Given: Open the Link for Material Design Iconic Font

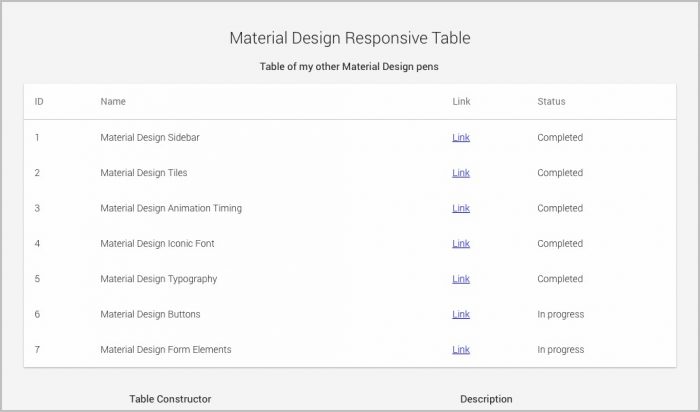Looking at the screenshot, I should click(461, 243).
